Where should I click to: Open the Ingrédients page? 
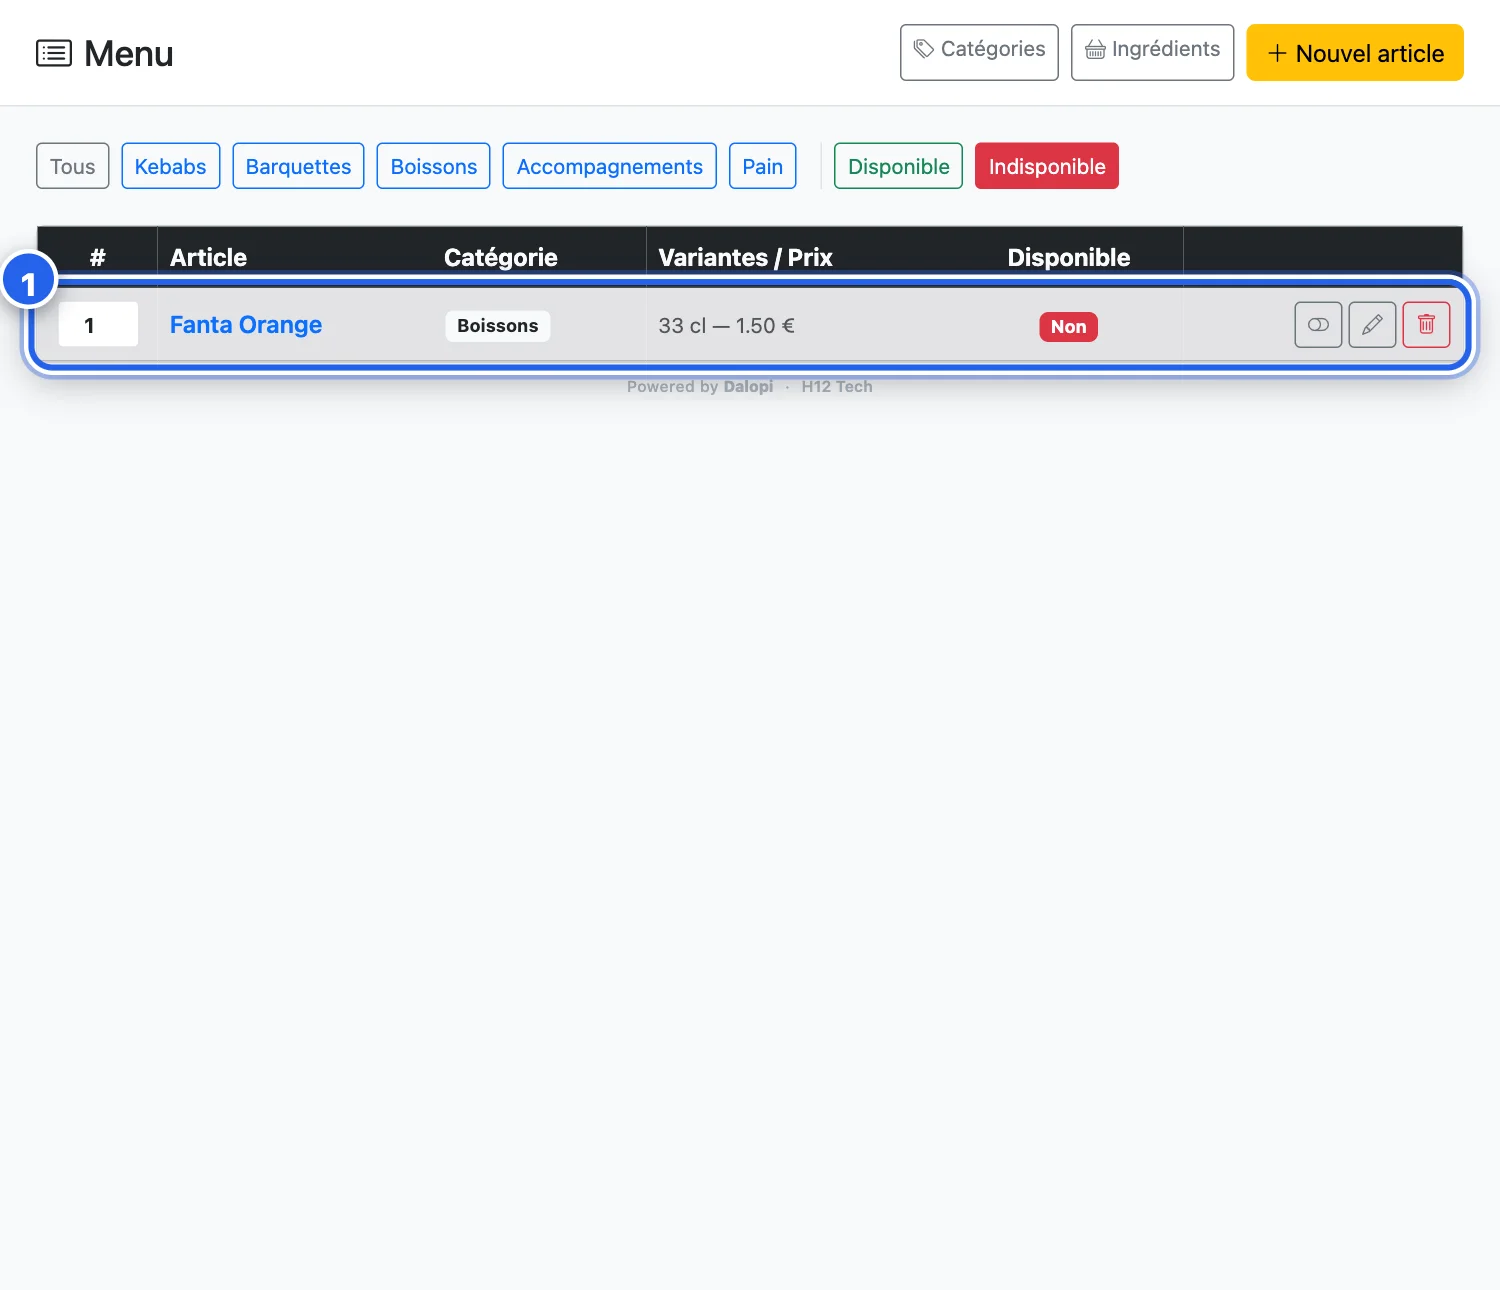coord(1152,52)
